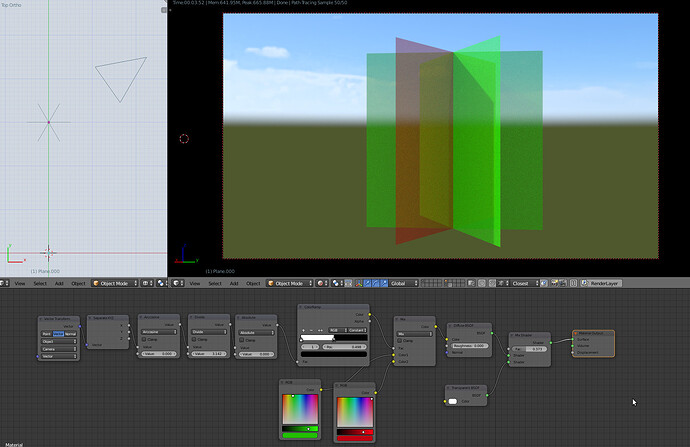
Task: Open right viewport editor type selector
Action: (177, 283)
